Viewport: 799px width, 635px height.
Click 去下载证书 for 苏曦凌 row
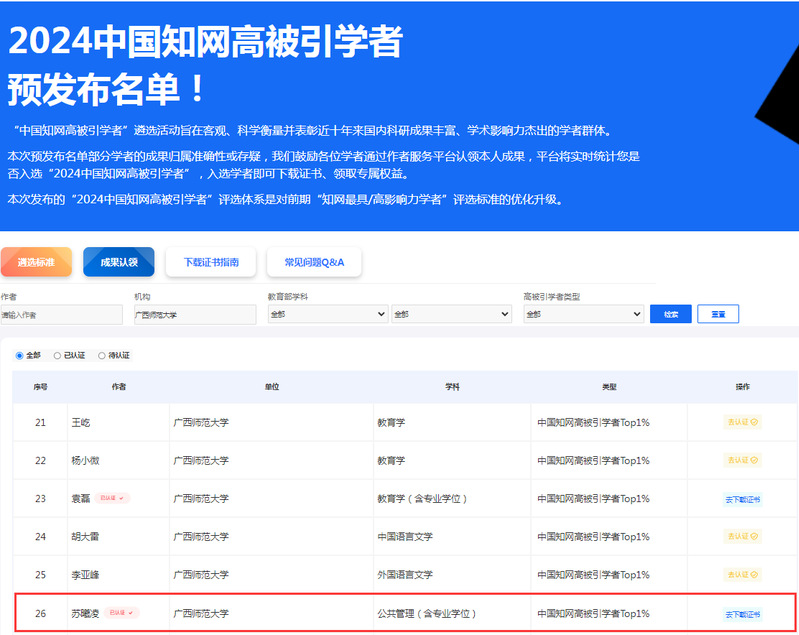tap(742, 614)
